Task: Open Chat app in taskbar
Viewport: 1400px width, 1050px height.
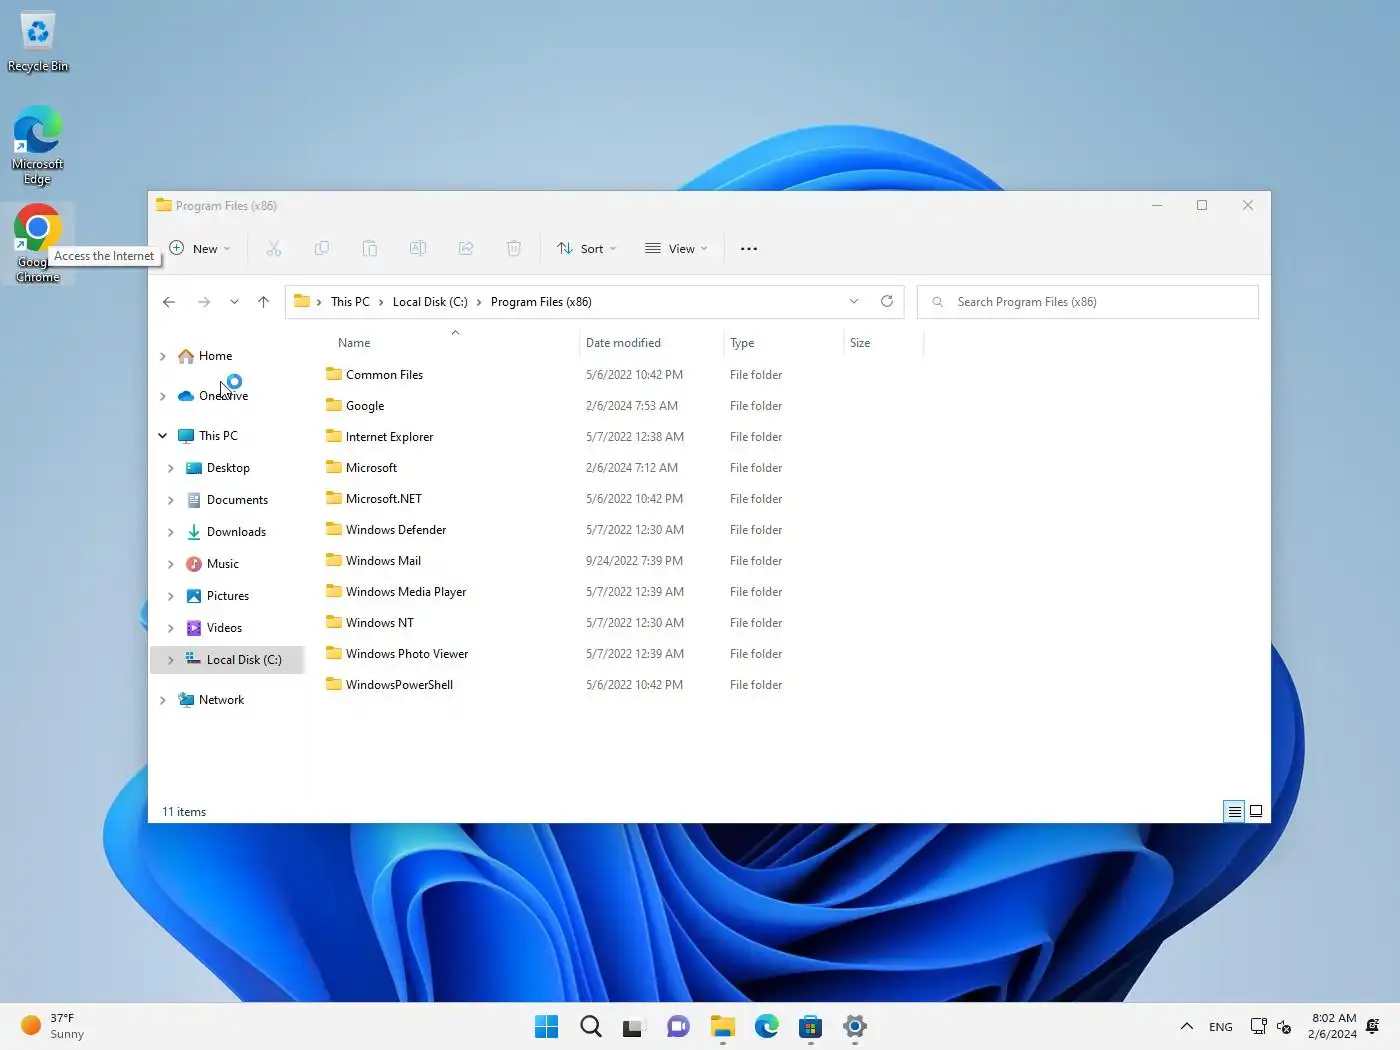Action: 678,1026
